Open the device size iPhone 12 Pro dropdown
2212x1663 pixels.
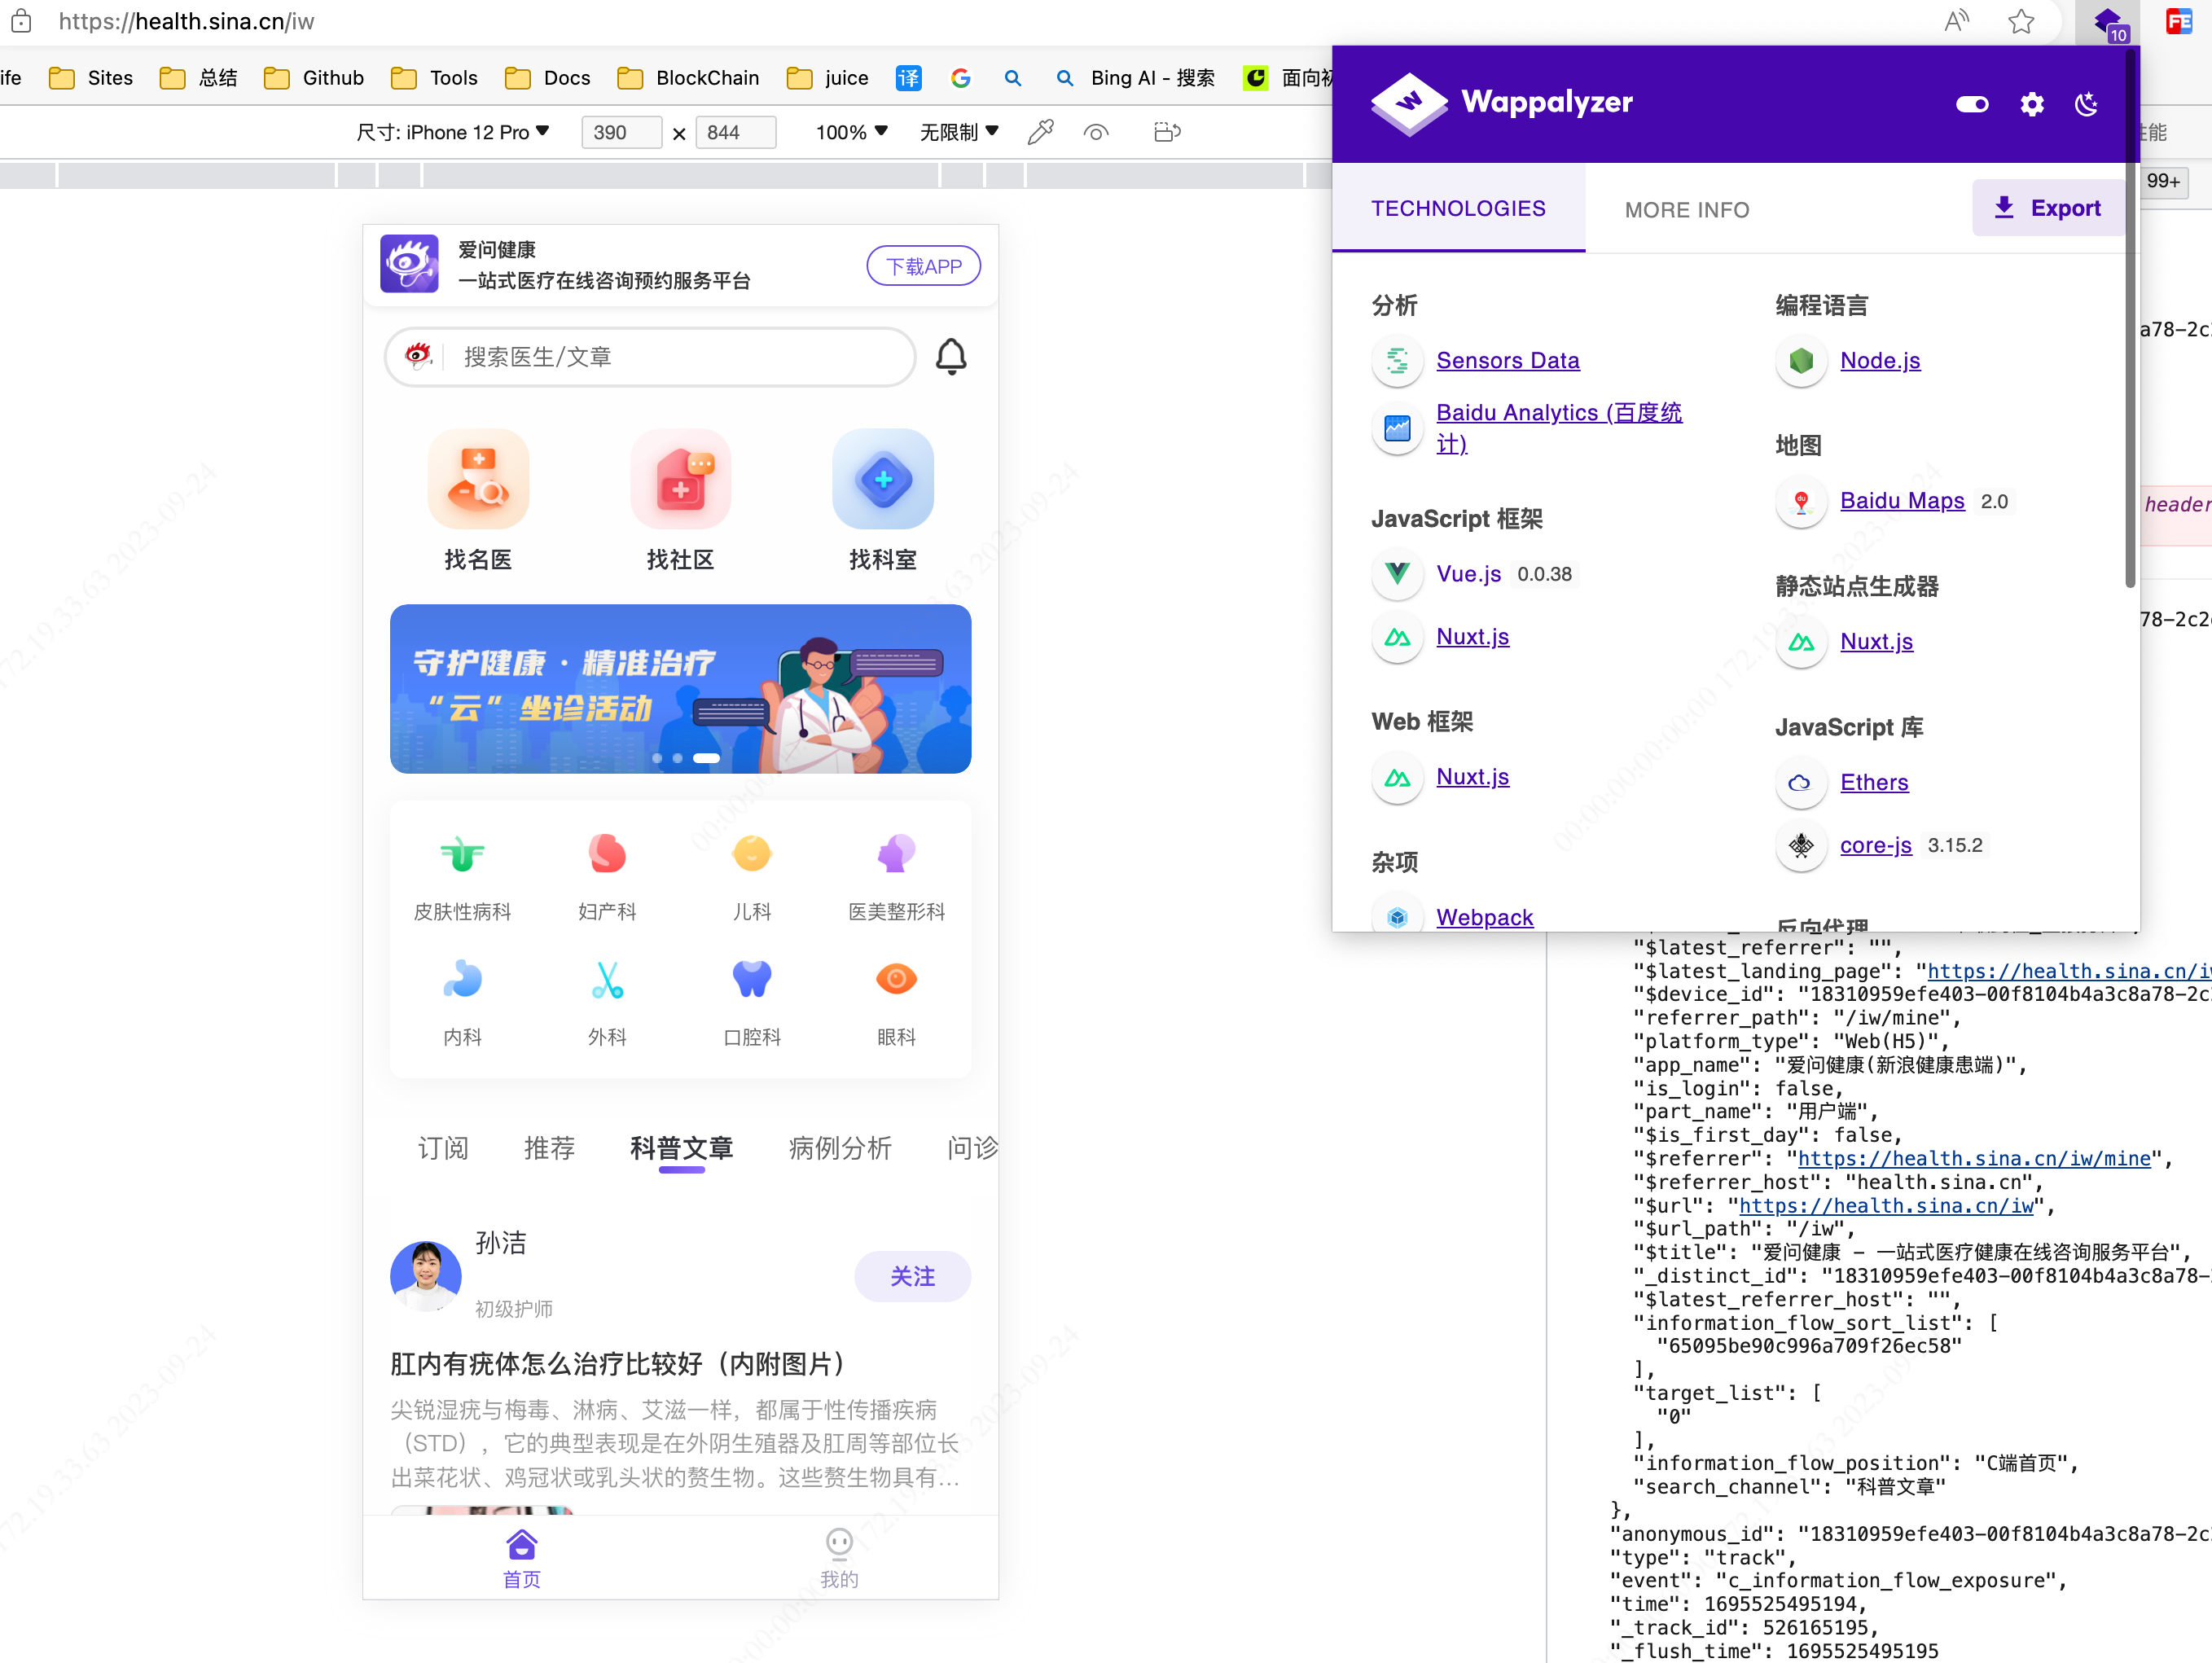point(453,132)
